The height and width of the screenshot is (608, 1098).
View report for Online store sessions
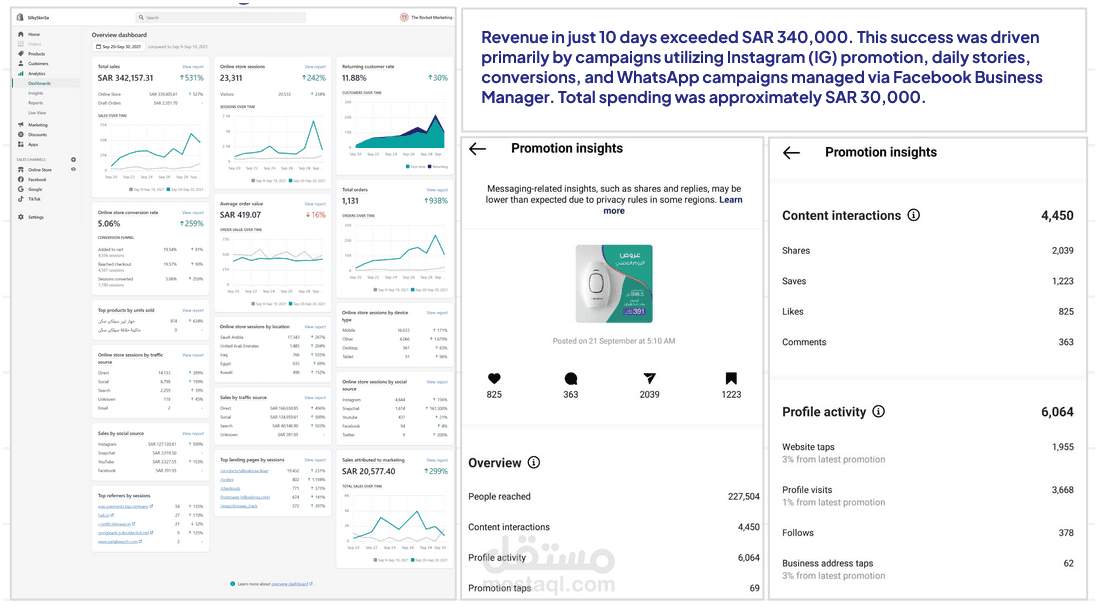pyautogui.click(x=315, y=67)
